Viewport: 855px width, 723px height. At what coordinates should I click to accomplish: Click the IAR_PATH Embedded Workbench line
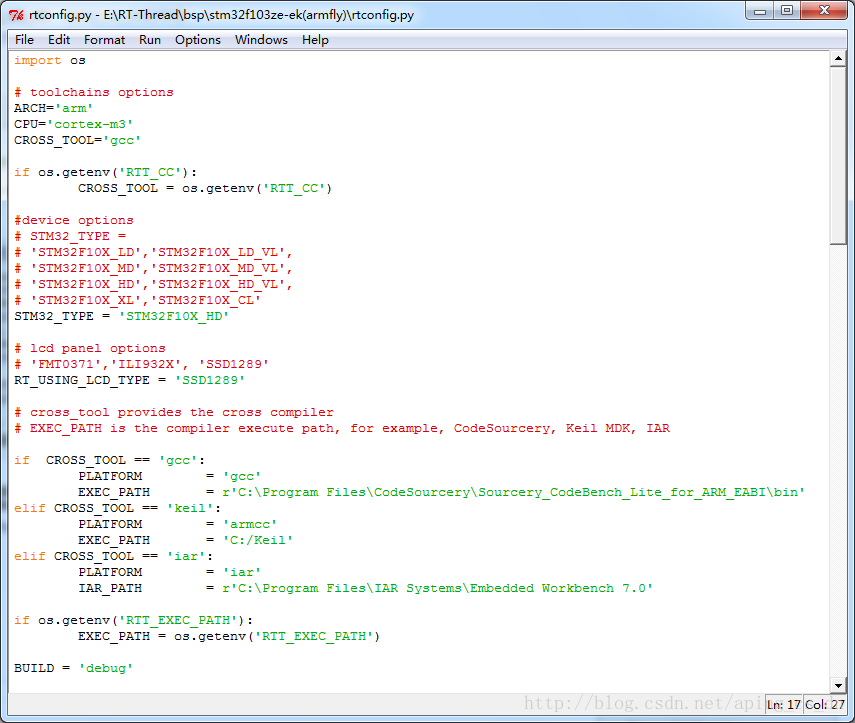coord(365,588)
